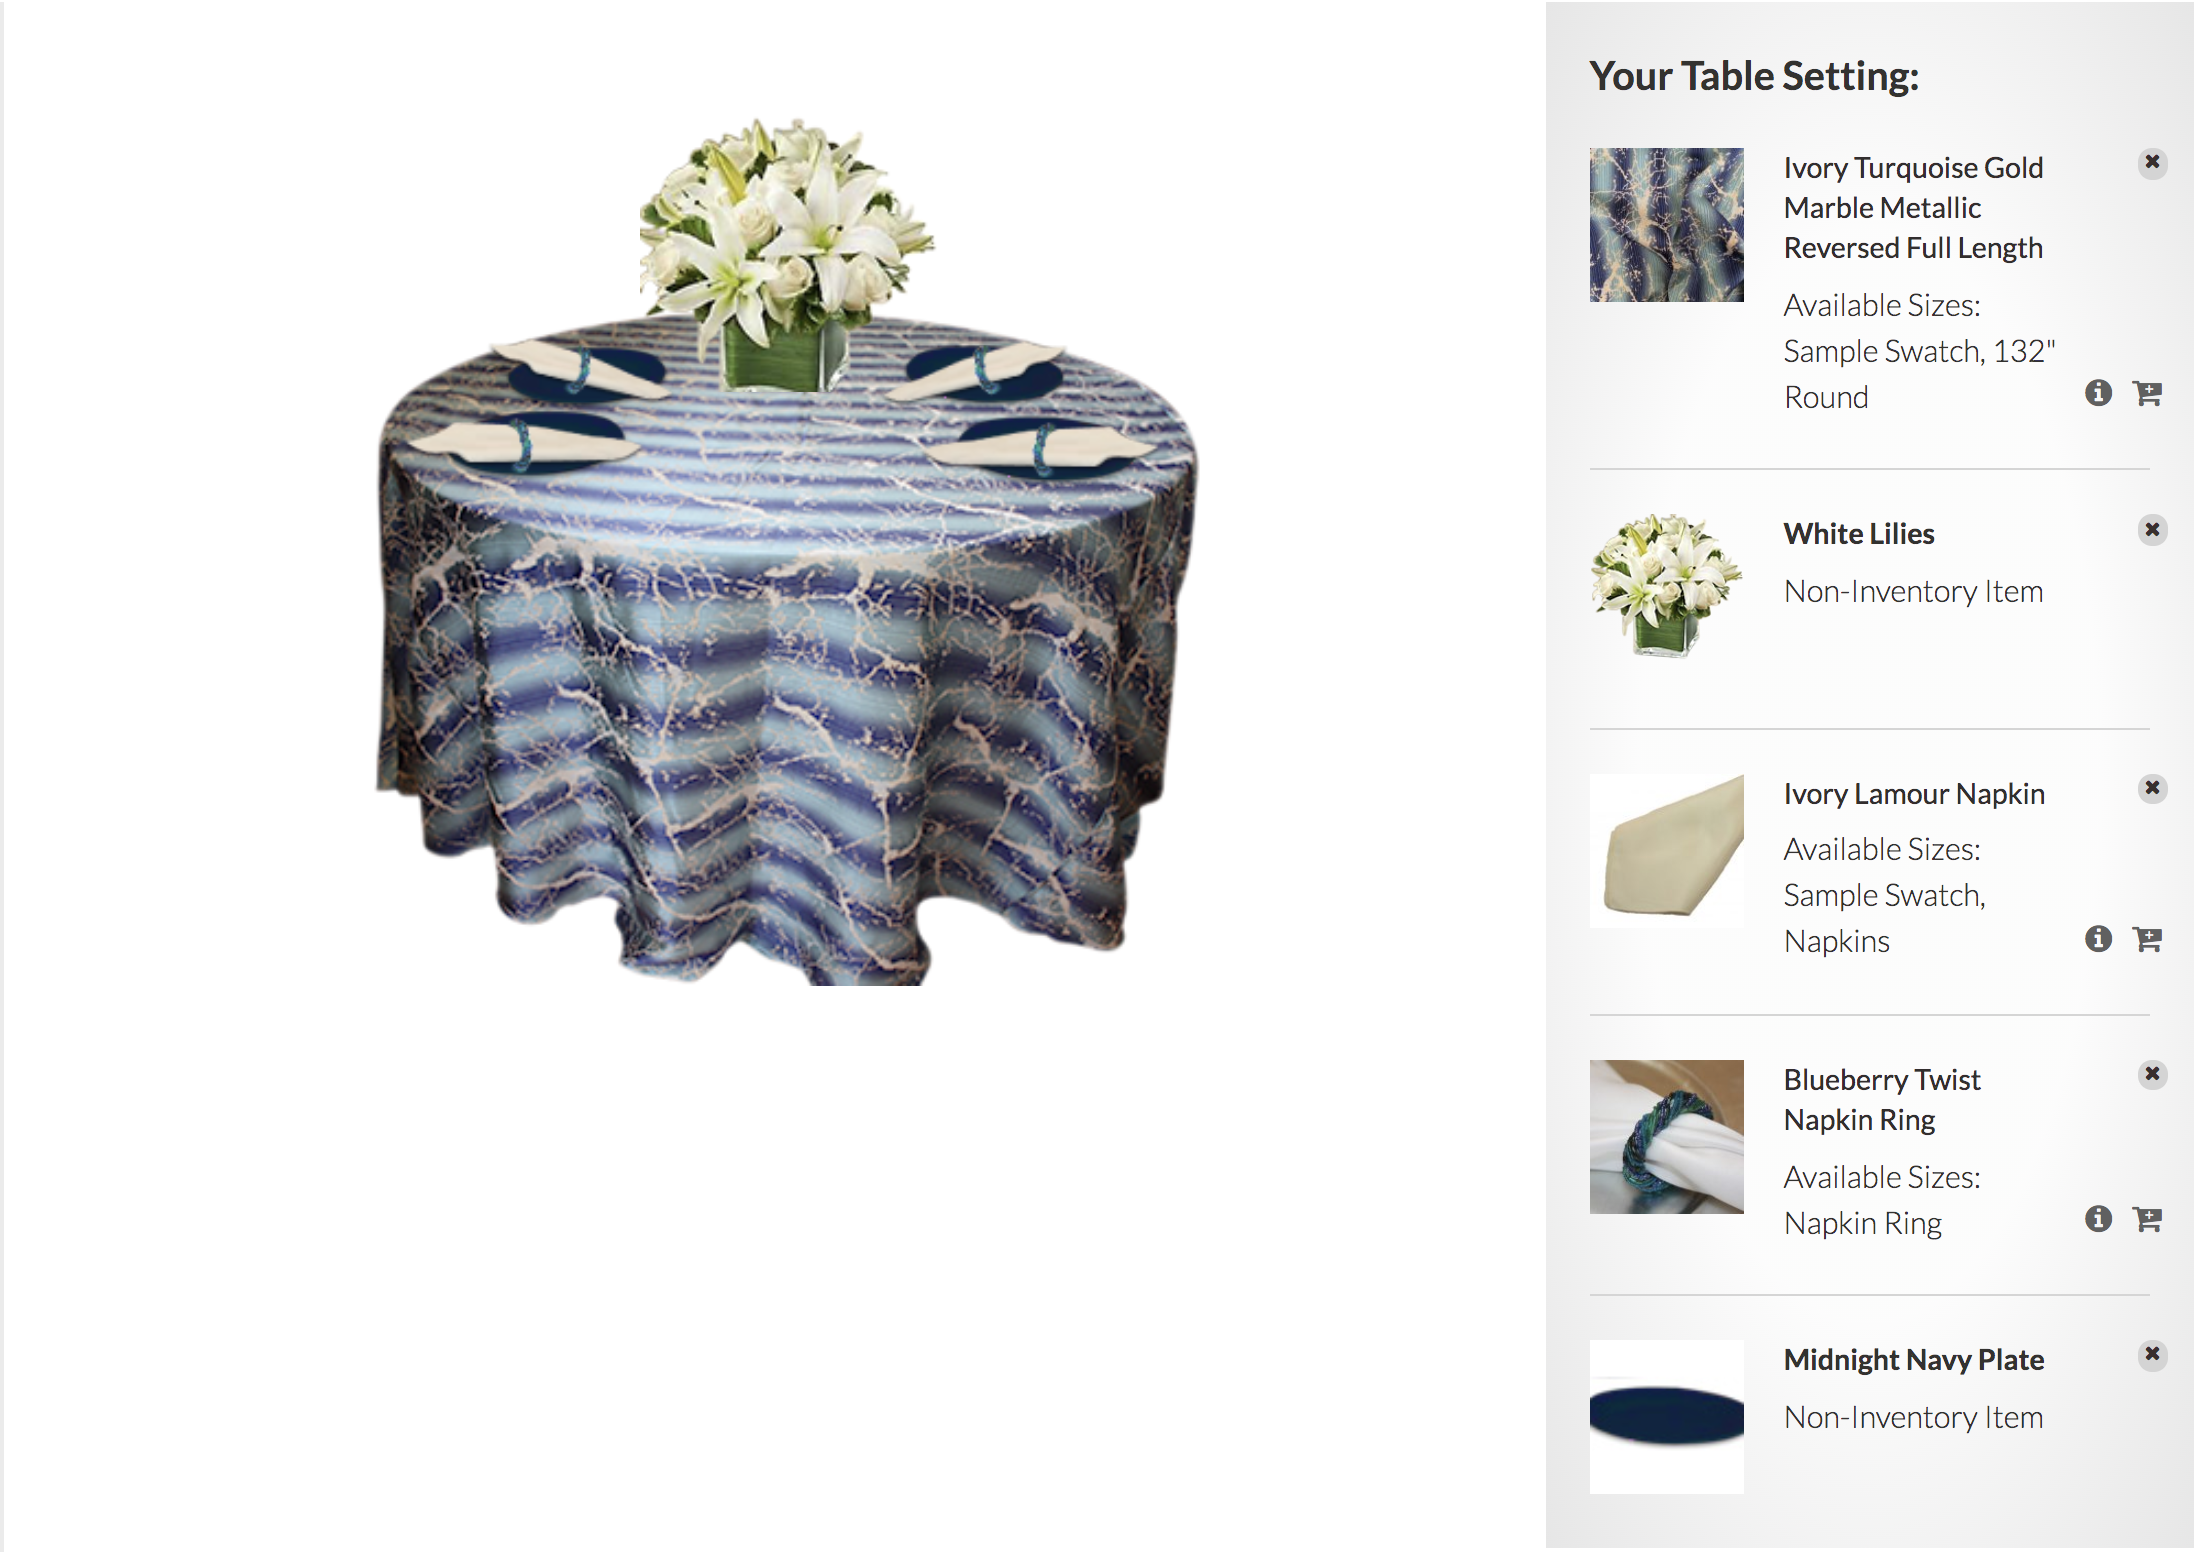Open the White Lilies thumbnail image
The image size is (2196, 1552).
[1666, 585]
